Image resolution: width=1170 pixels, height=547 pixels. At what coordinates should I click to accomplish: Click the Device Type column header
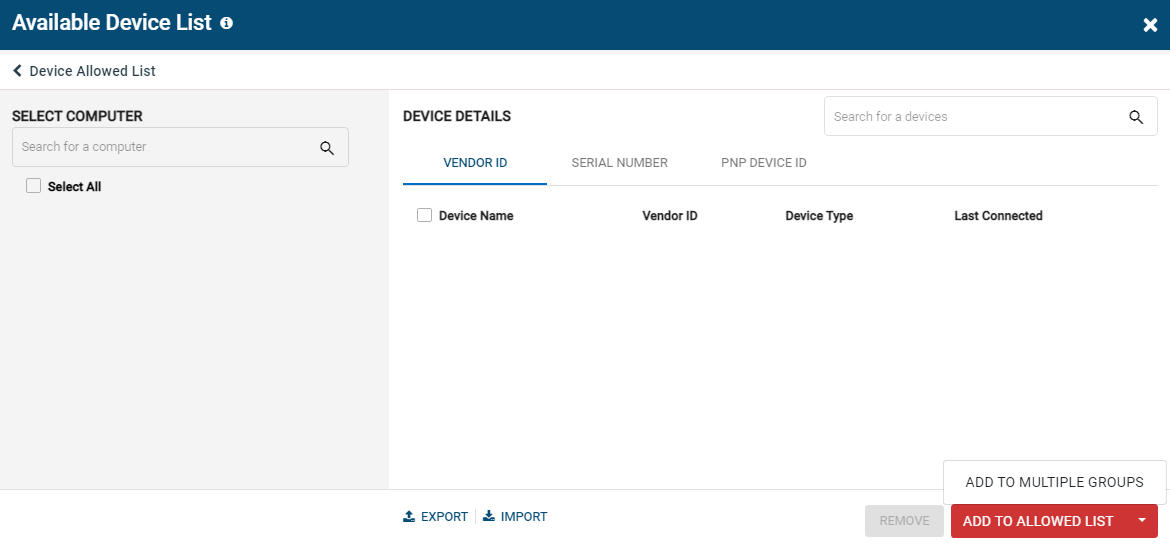click(x=819, y=216)
